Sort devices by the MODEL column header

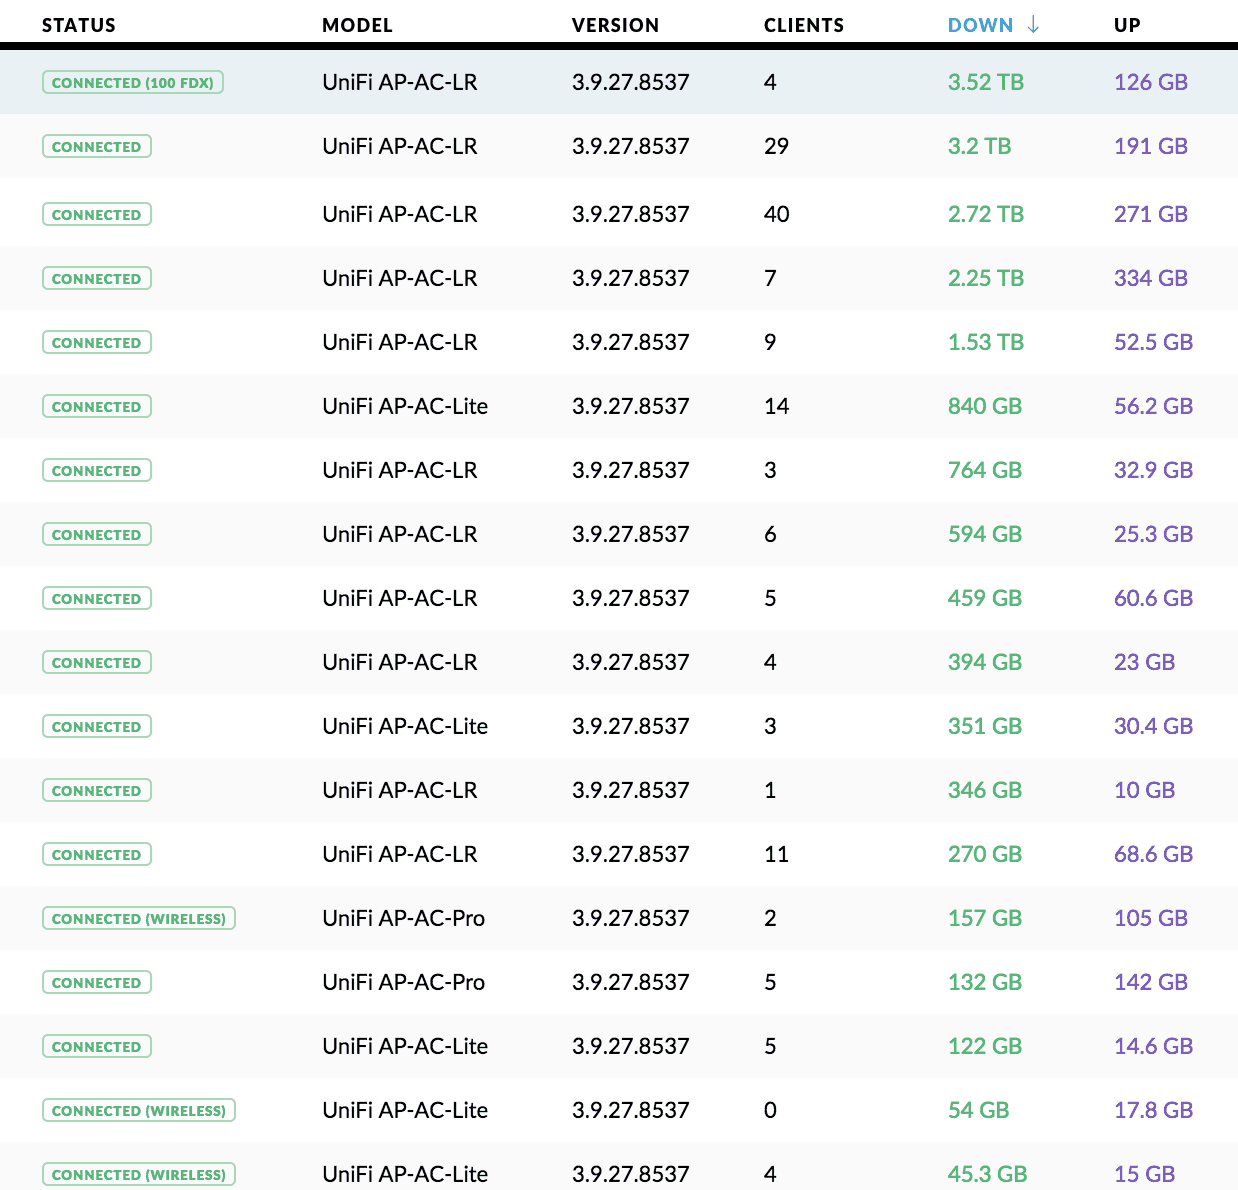(x=357, y=25)
